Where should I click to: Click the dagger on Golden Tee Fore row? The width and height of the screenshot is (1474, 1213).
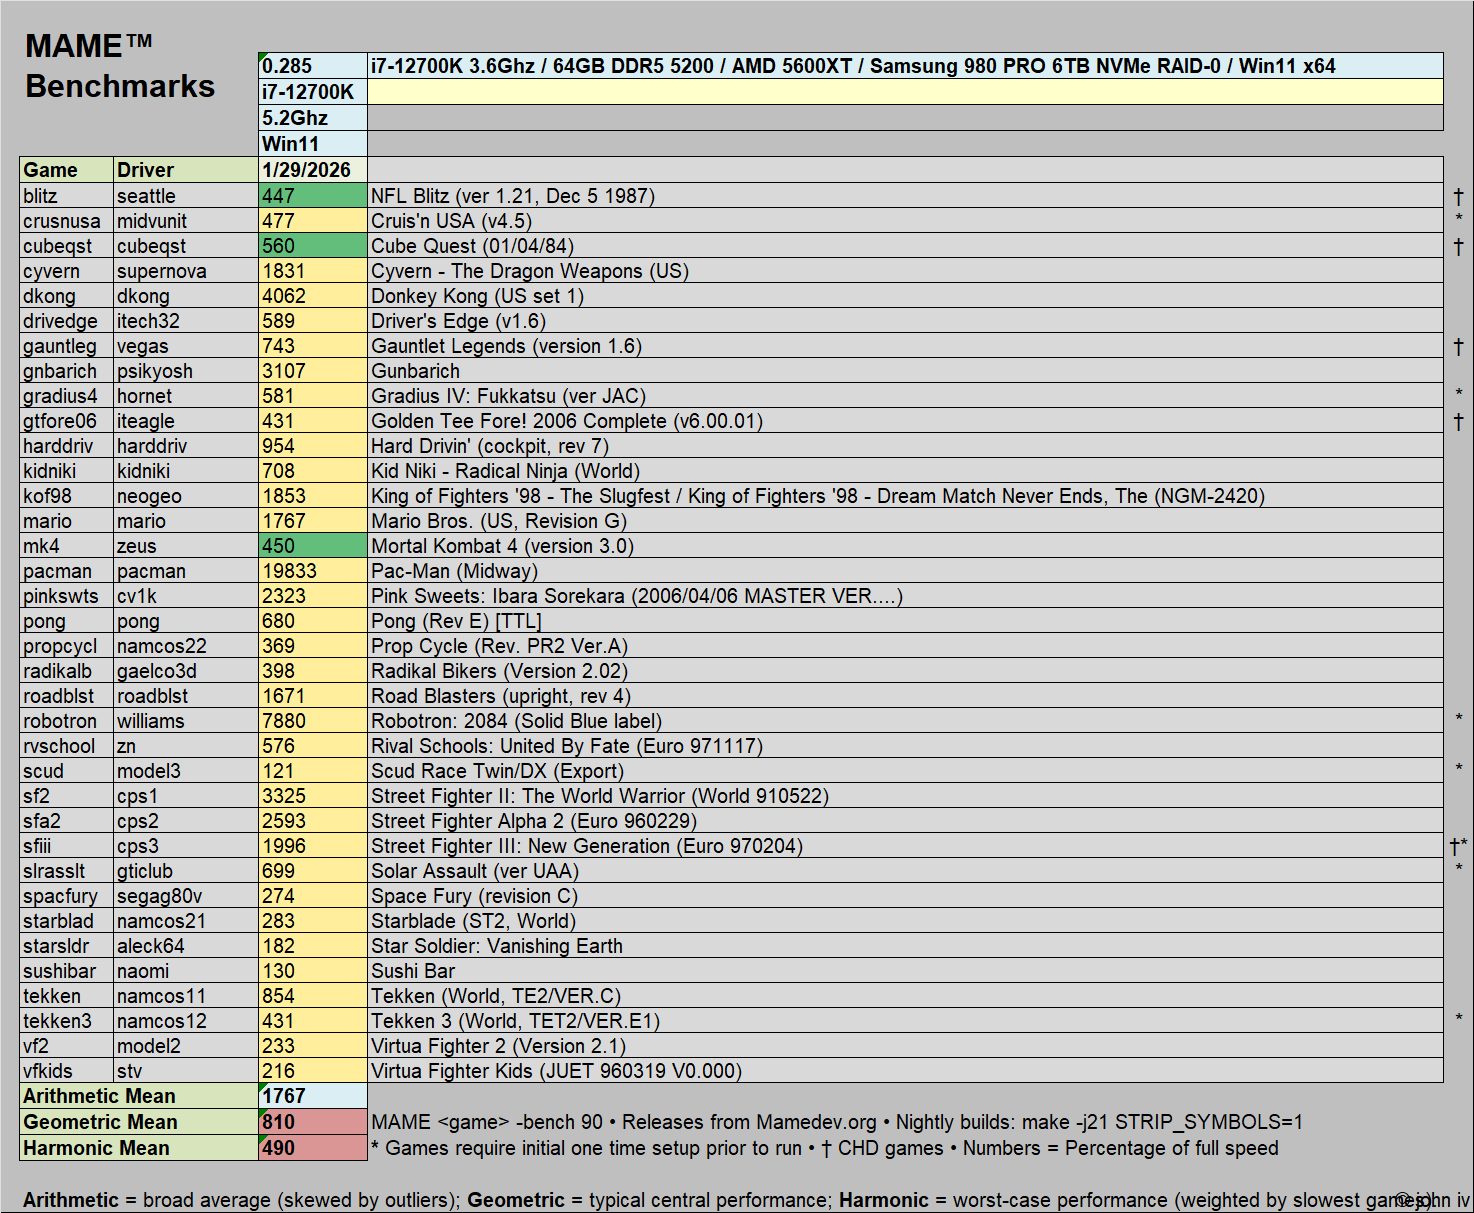[1458, 422]
